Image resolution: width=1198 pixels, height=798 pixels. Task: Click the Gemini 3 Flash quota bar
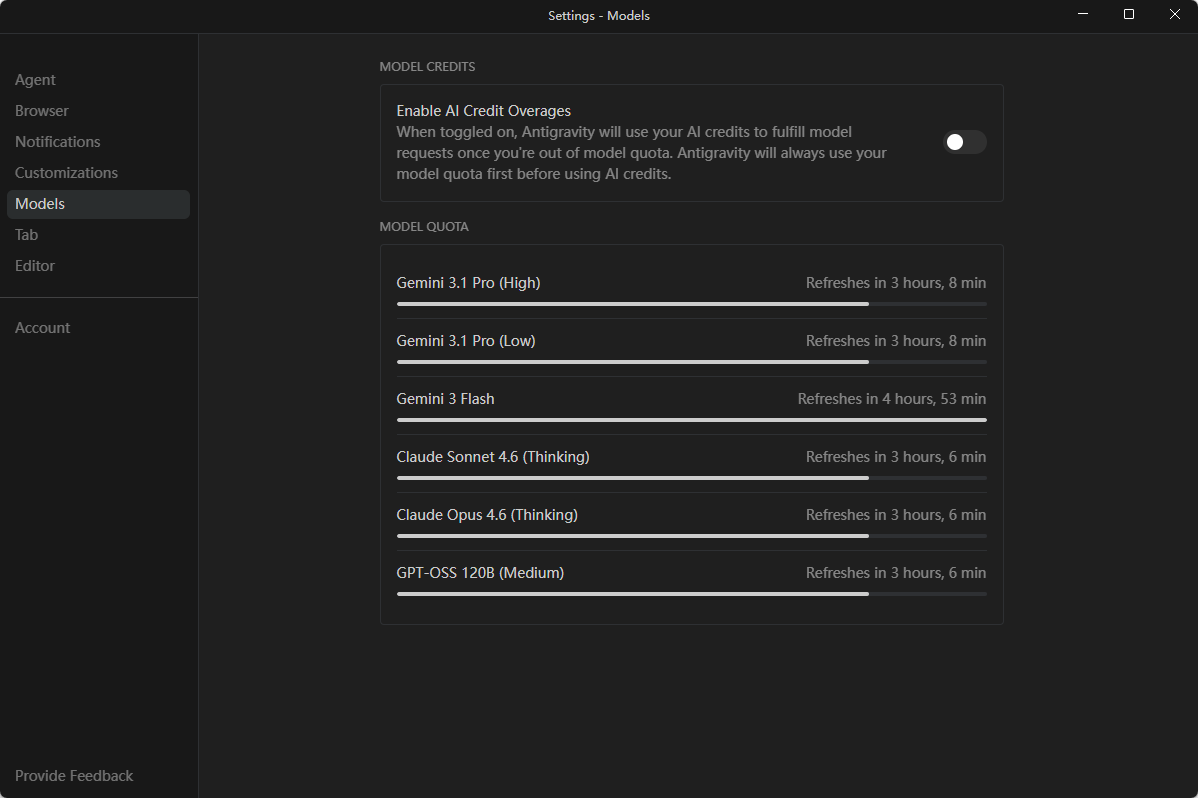pyautogui.click(x=691, y=420)
